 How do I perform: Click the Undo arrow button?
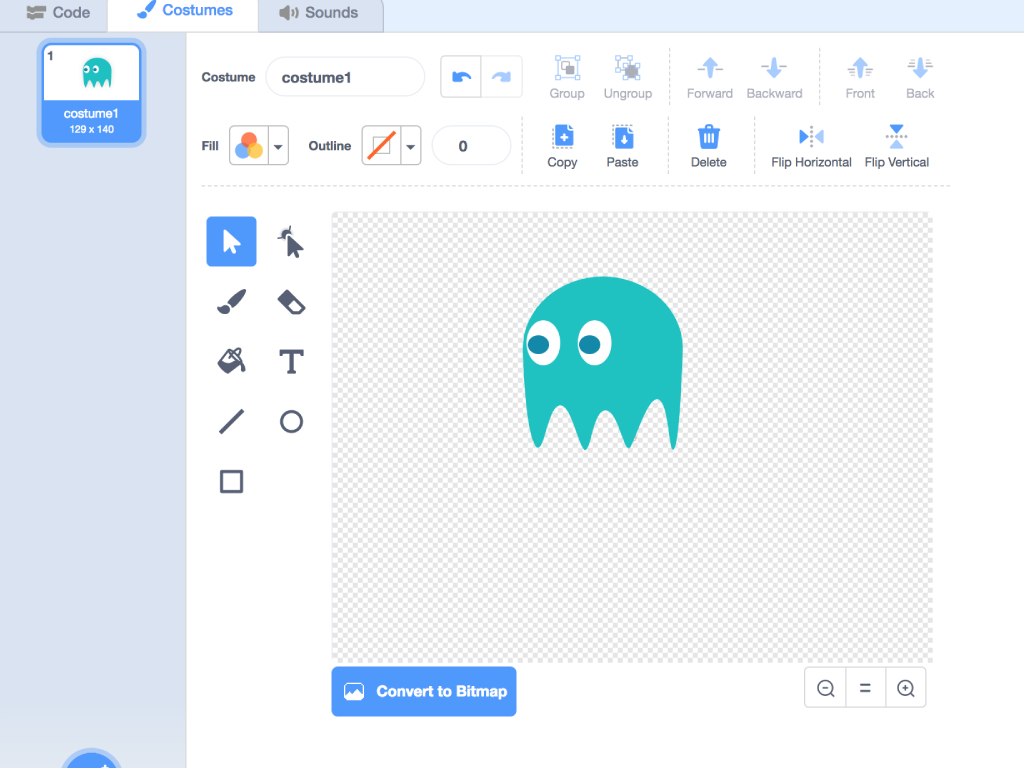pyautogui.click(x=461, y=77)
